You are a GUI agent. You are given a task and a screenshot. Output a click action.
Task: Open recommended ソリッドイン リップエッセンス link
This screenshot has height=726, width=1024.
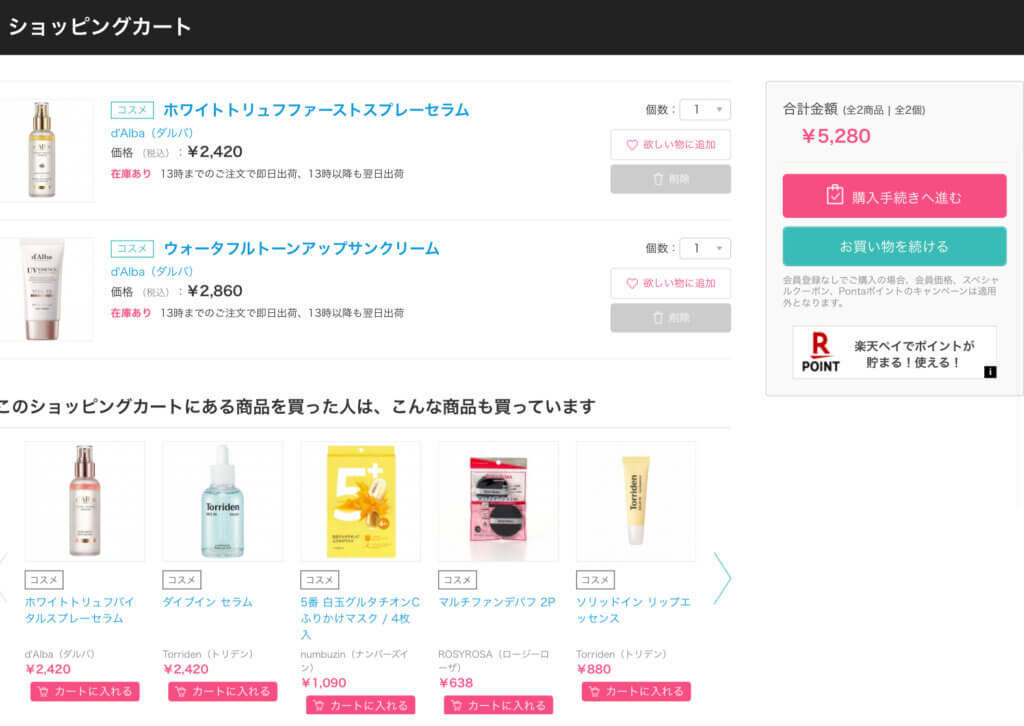click(633, 610)
